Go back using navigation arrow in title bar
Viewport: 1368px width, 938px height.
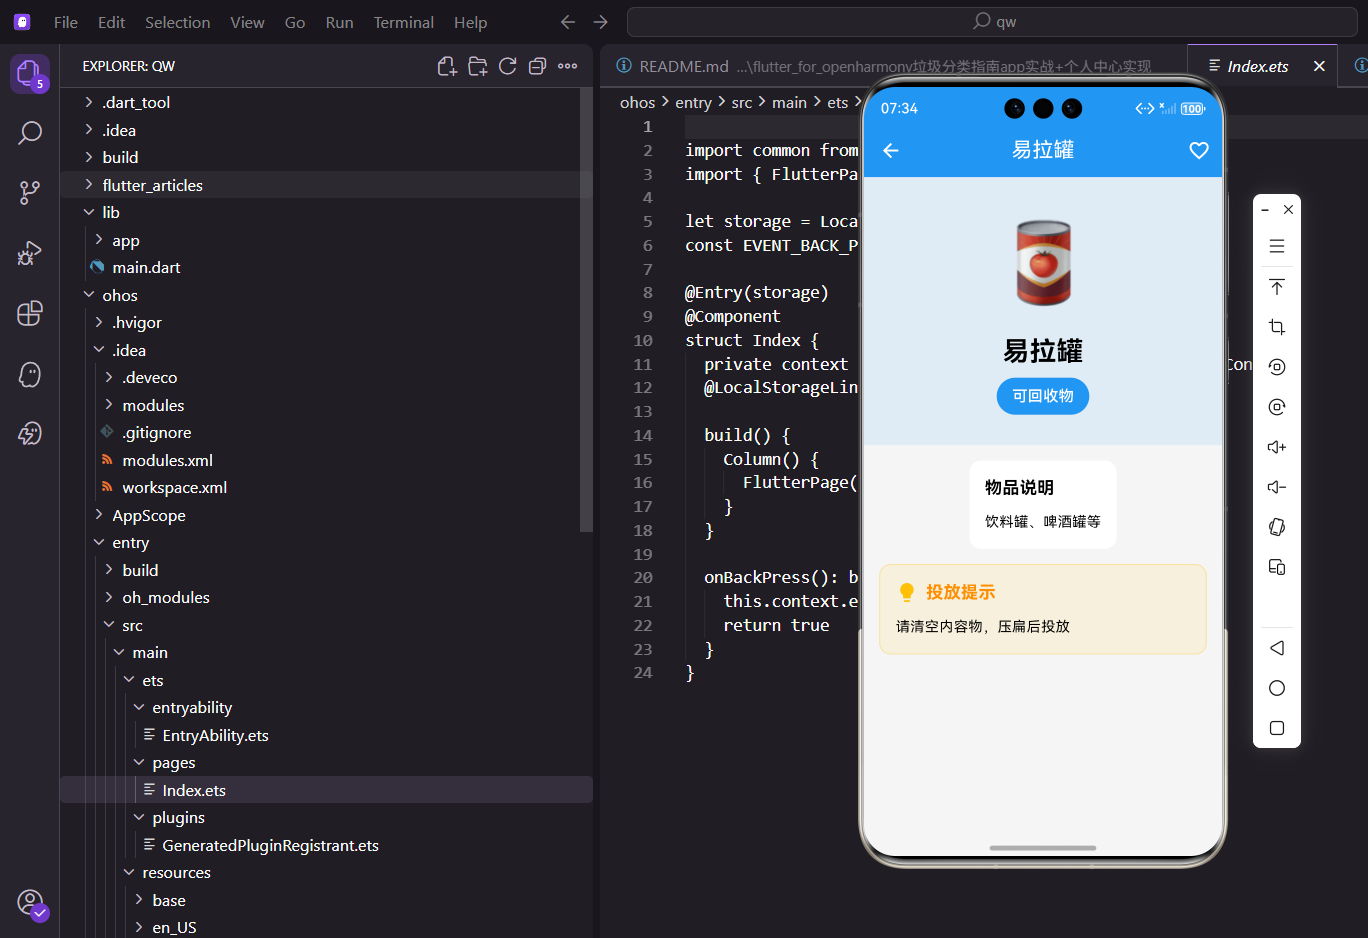[568, 22]
